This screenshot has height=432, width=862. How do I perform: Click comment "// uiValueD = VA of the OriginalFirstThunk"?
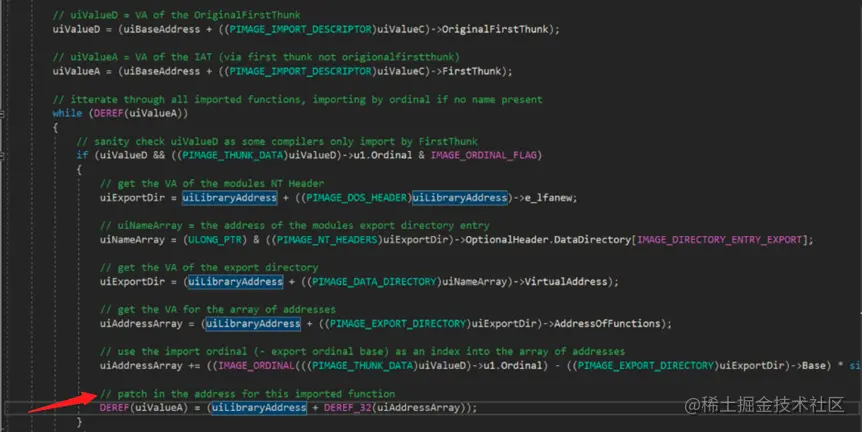(x=176, y=15)
